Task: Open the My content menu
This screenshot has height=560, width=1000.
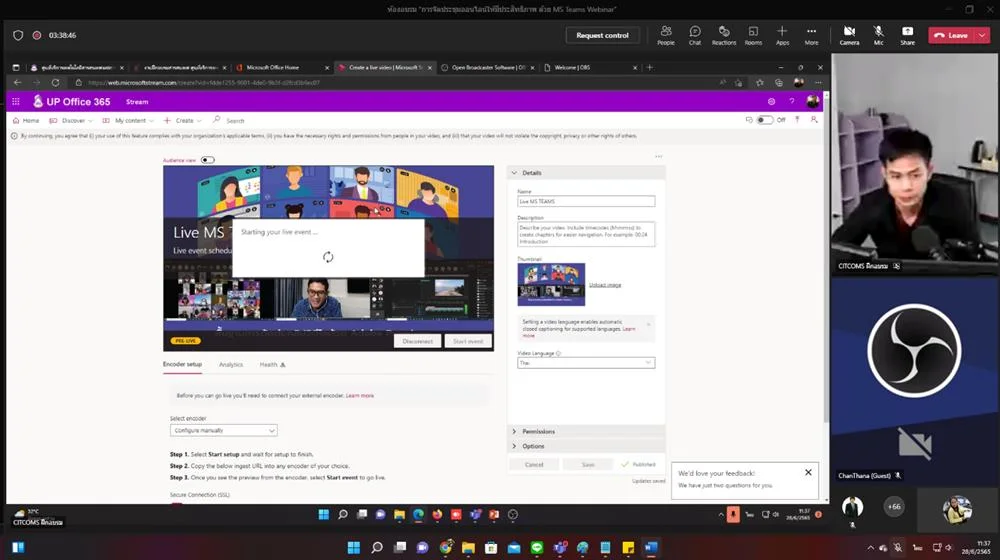Action: pyautogui.click(x=128, y=121)
